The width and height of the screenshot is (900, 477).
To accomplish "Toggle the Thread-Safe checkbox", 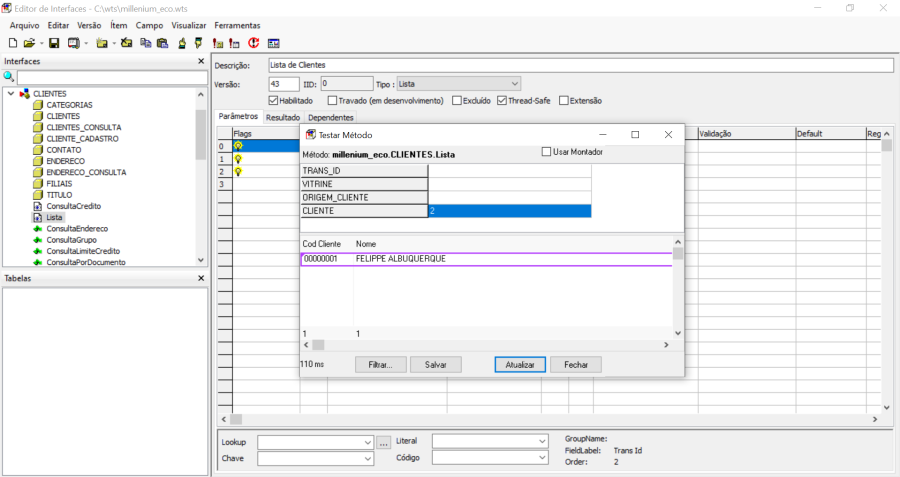I will pos(502,100).
